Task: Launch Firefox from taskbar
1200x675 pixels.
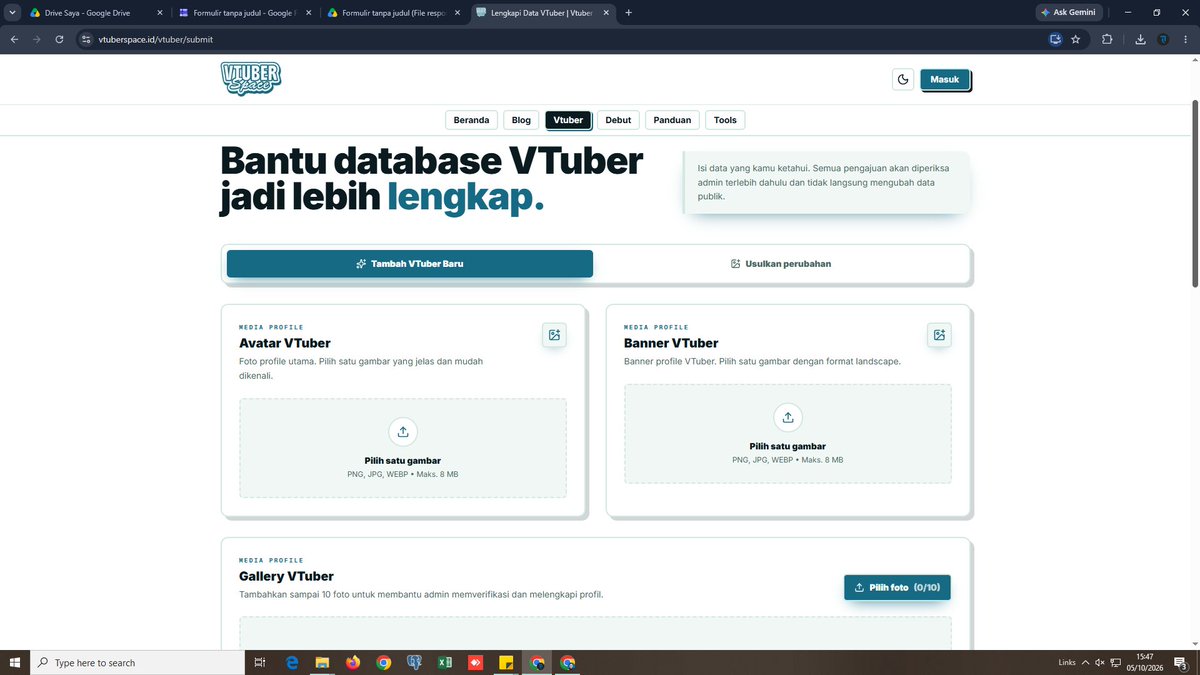Action: [353, 662]
